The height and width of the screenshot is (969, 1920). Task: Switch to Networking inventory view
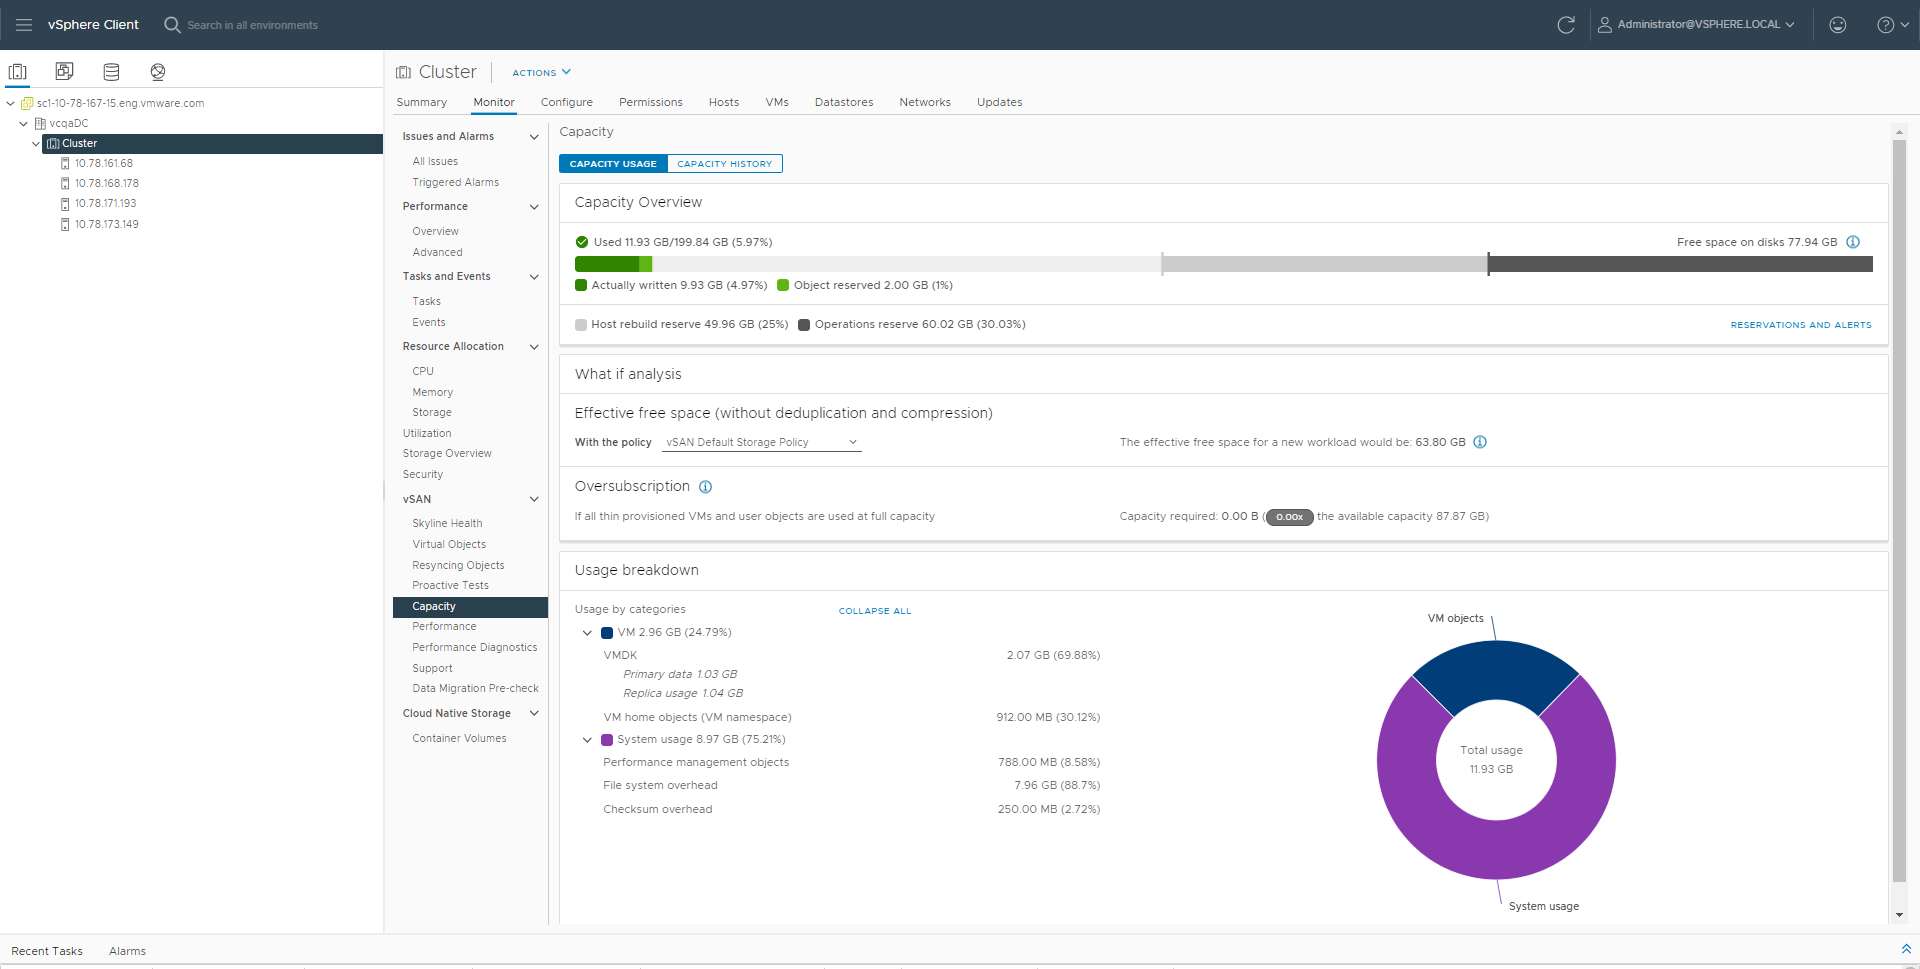pyautogui.click(x=158, y=72)
